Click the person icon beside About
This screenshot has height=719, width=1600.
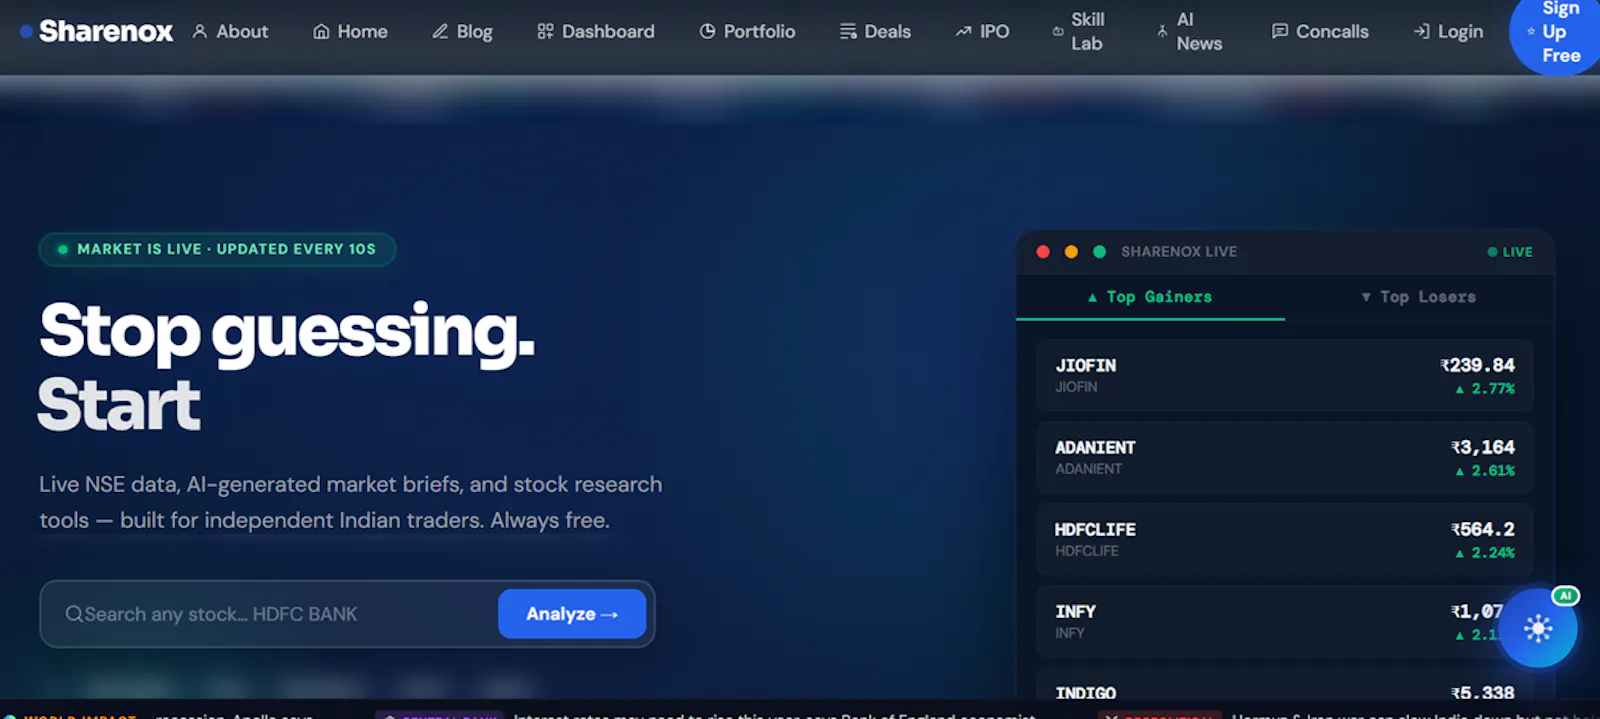click(x=200, y=32)
